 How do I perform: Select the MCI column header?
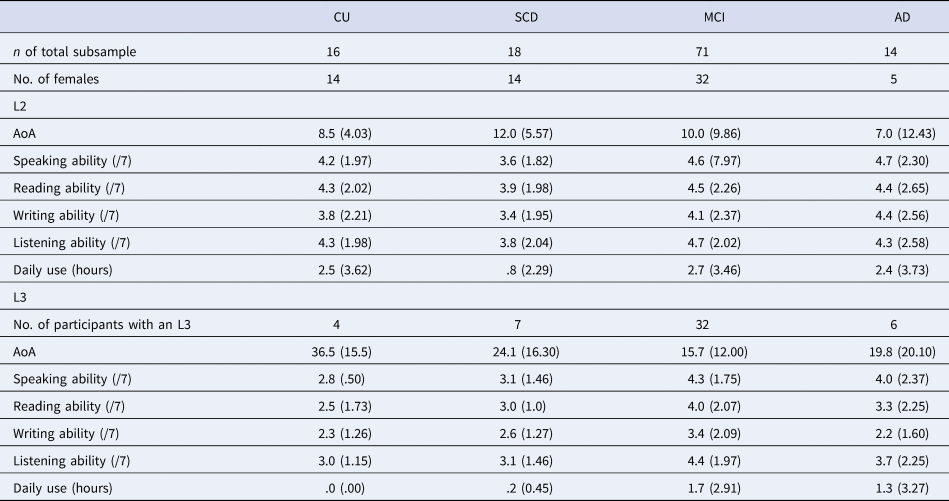714,18
